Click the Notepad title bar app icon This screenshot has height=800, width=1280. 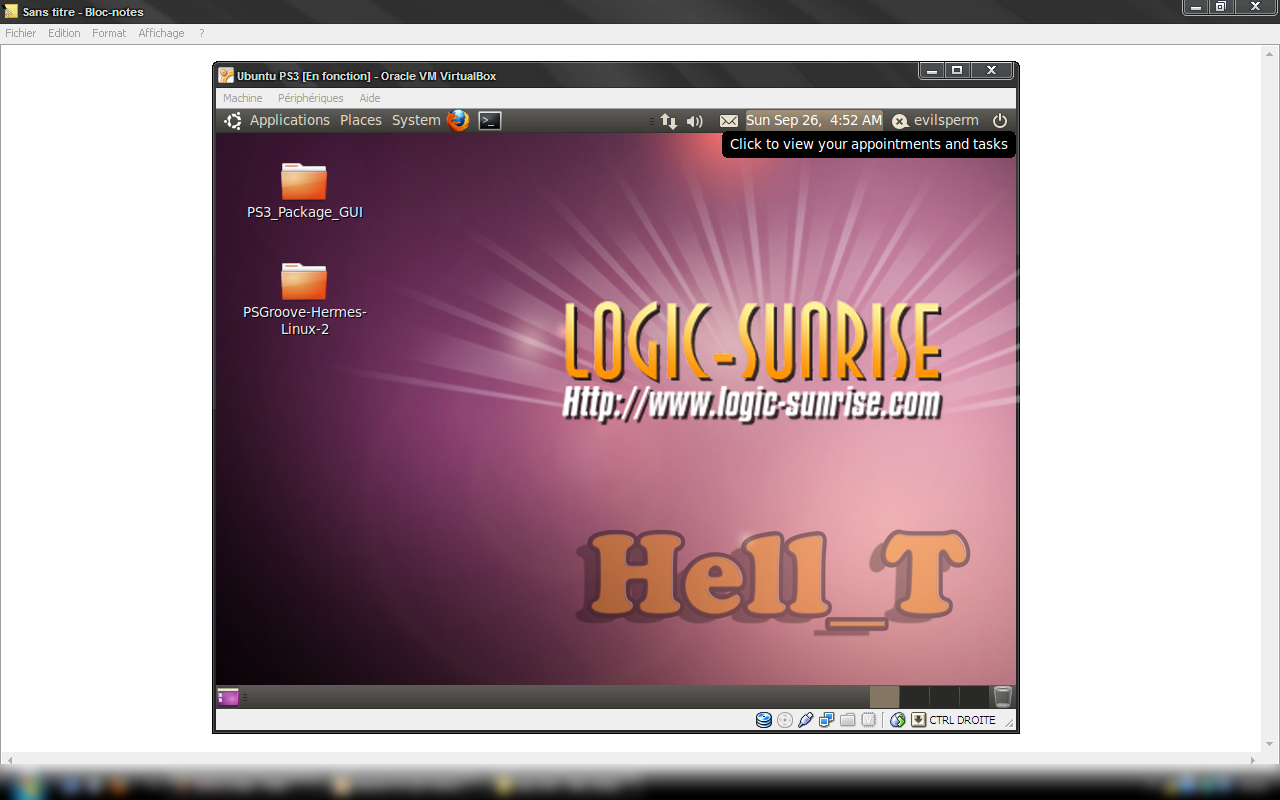[11, 12]
